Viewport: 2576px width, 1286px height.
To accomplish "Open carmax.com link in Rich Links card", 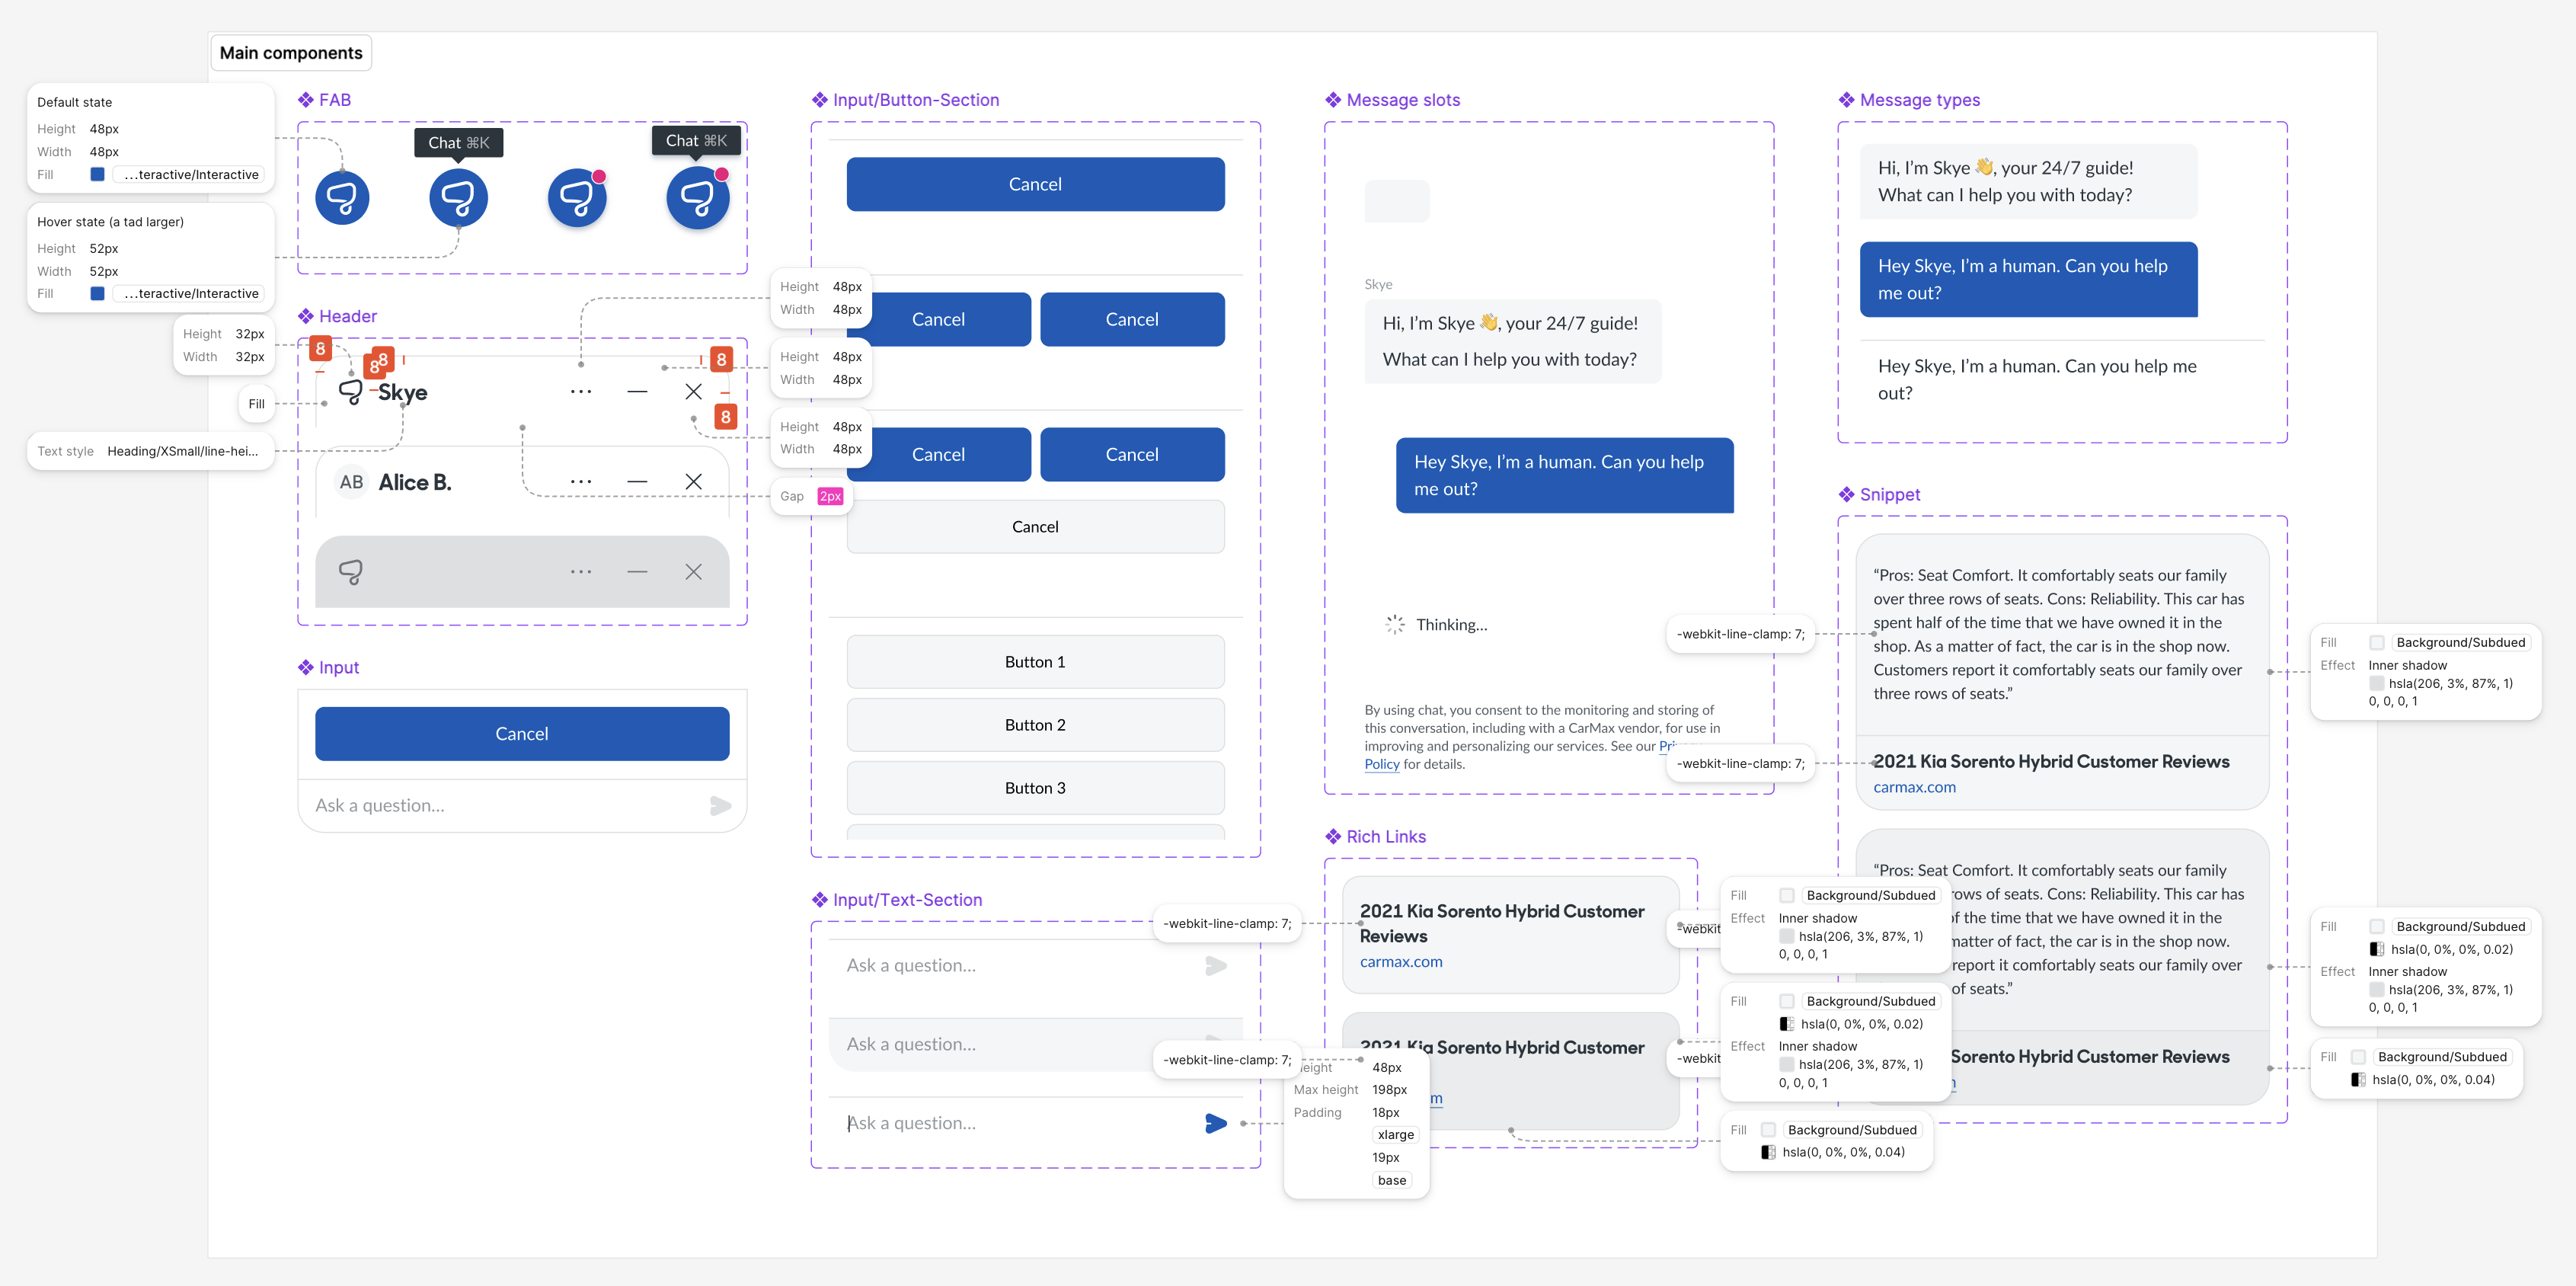I will coord(1400,962).
